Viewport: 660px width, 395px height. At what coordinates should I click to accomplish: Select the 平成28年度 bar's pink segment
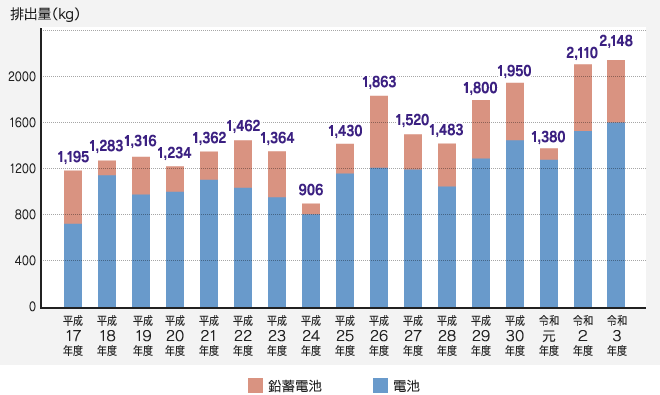point(447,165)
